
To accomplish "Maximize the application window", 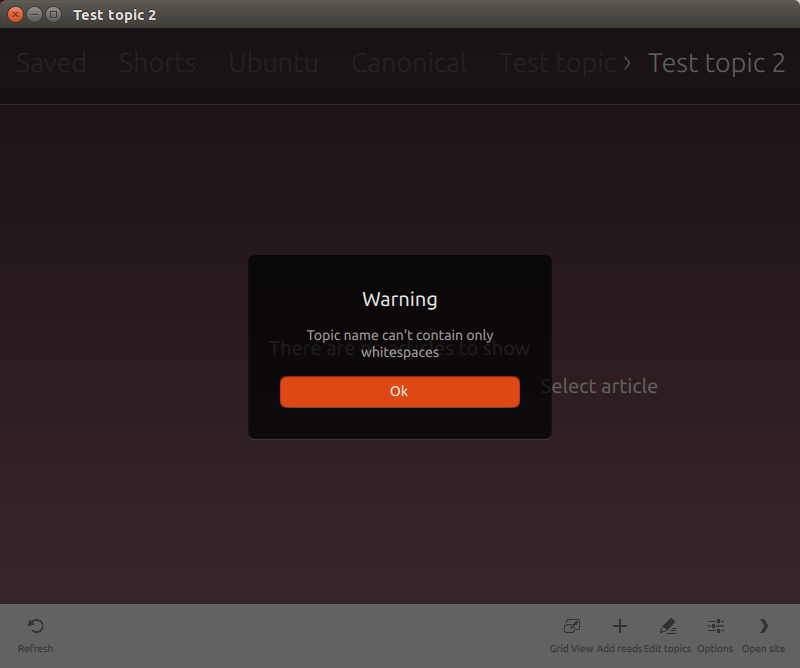I will (x=53, y=15).
